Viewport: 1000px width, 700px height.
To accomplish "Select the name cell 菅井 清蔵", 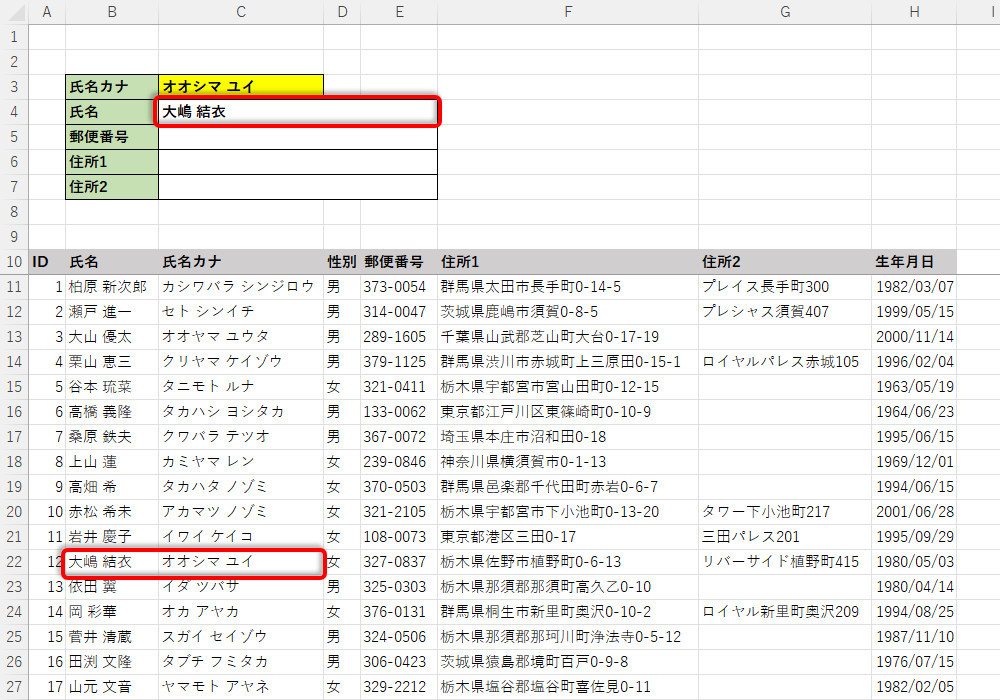I will click(112, 636).
